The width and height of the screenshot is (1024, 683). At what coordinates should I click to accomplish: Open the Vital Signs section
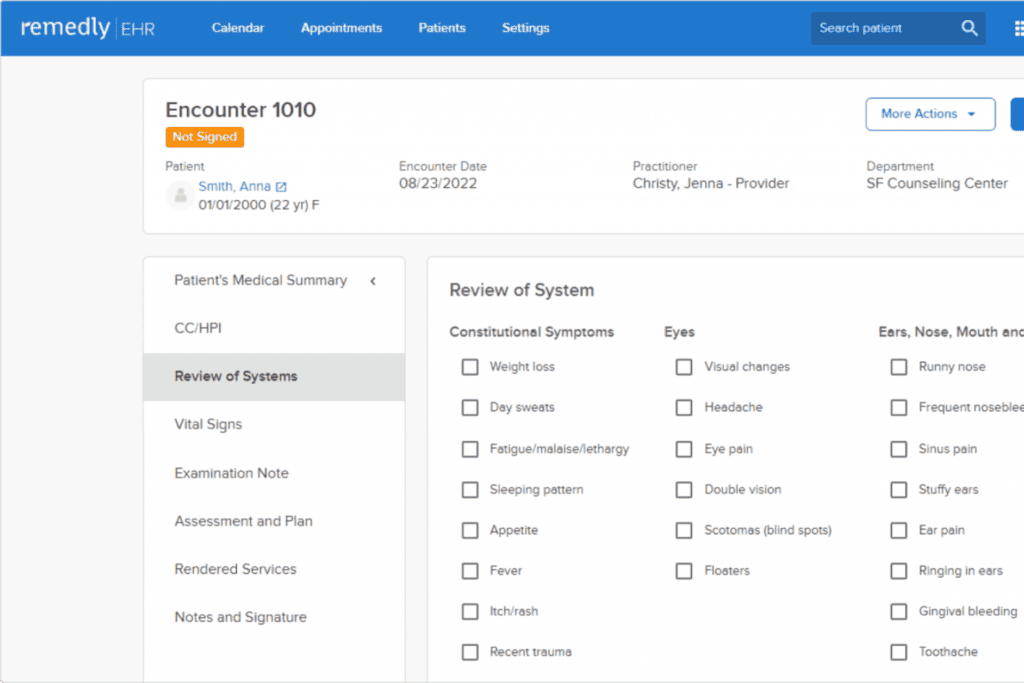[208, 424]
